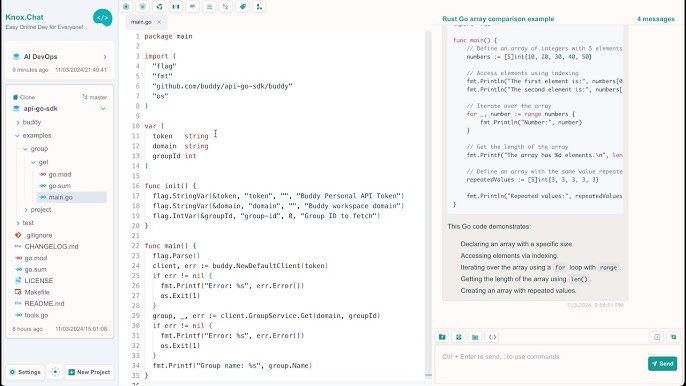The width and height of the screenshot is (686, 386).
Task: Click the teal code-bracket logo icon
Action: tap(102, 18)
